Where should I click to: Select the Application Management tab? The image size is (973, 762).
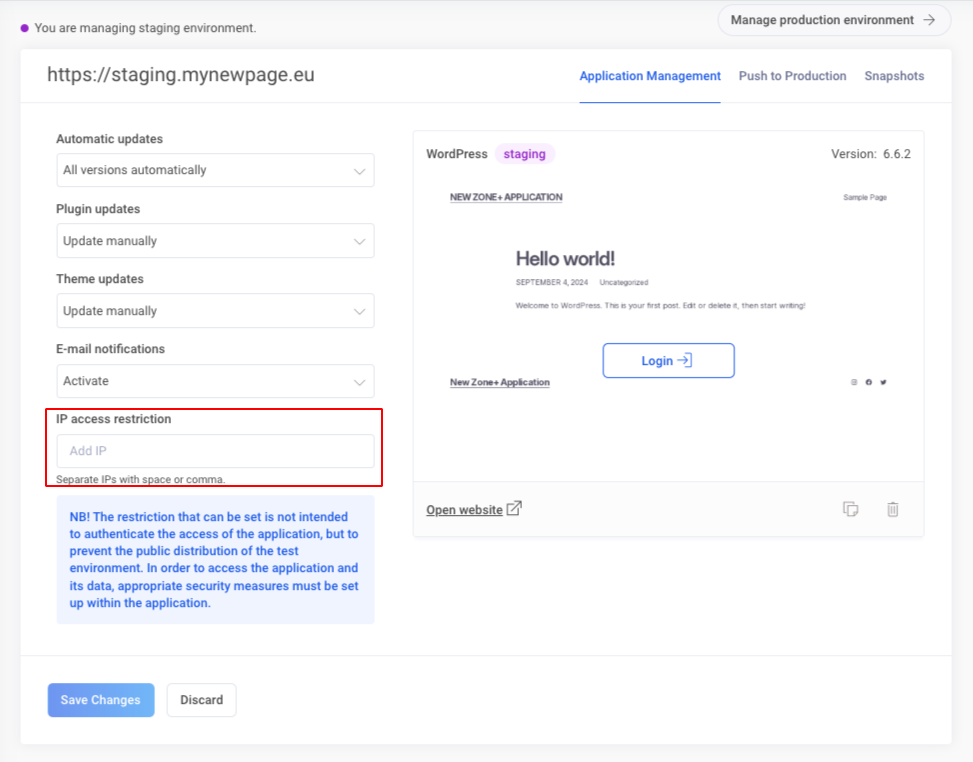pyautogui.click(x=650, y=76)
